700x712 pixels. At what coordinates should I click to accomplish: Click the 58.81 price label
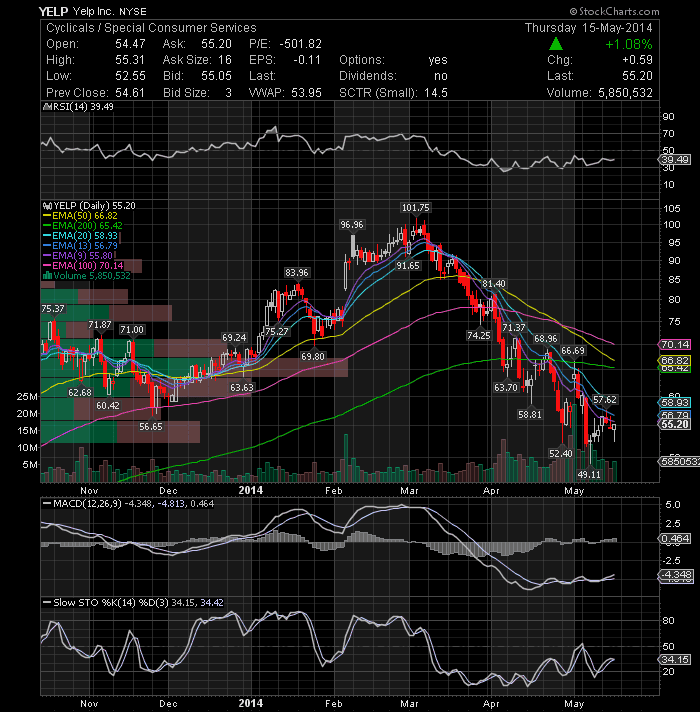point(530,415)
